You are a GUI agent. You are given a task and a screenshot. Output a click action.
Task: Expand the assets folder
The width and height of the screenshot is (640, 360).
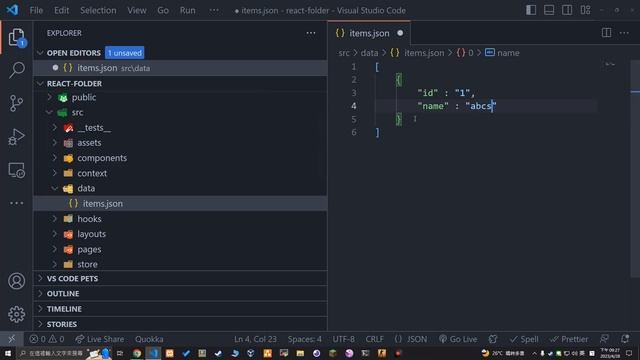click(55, 142)
